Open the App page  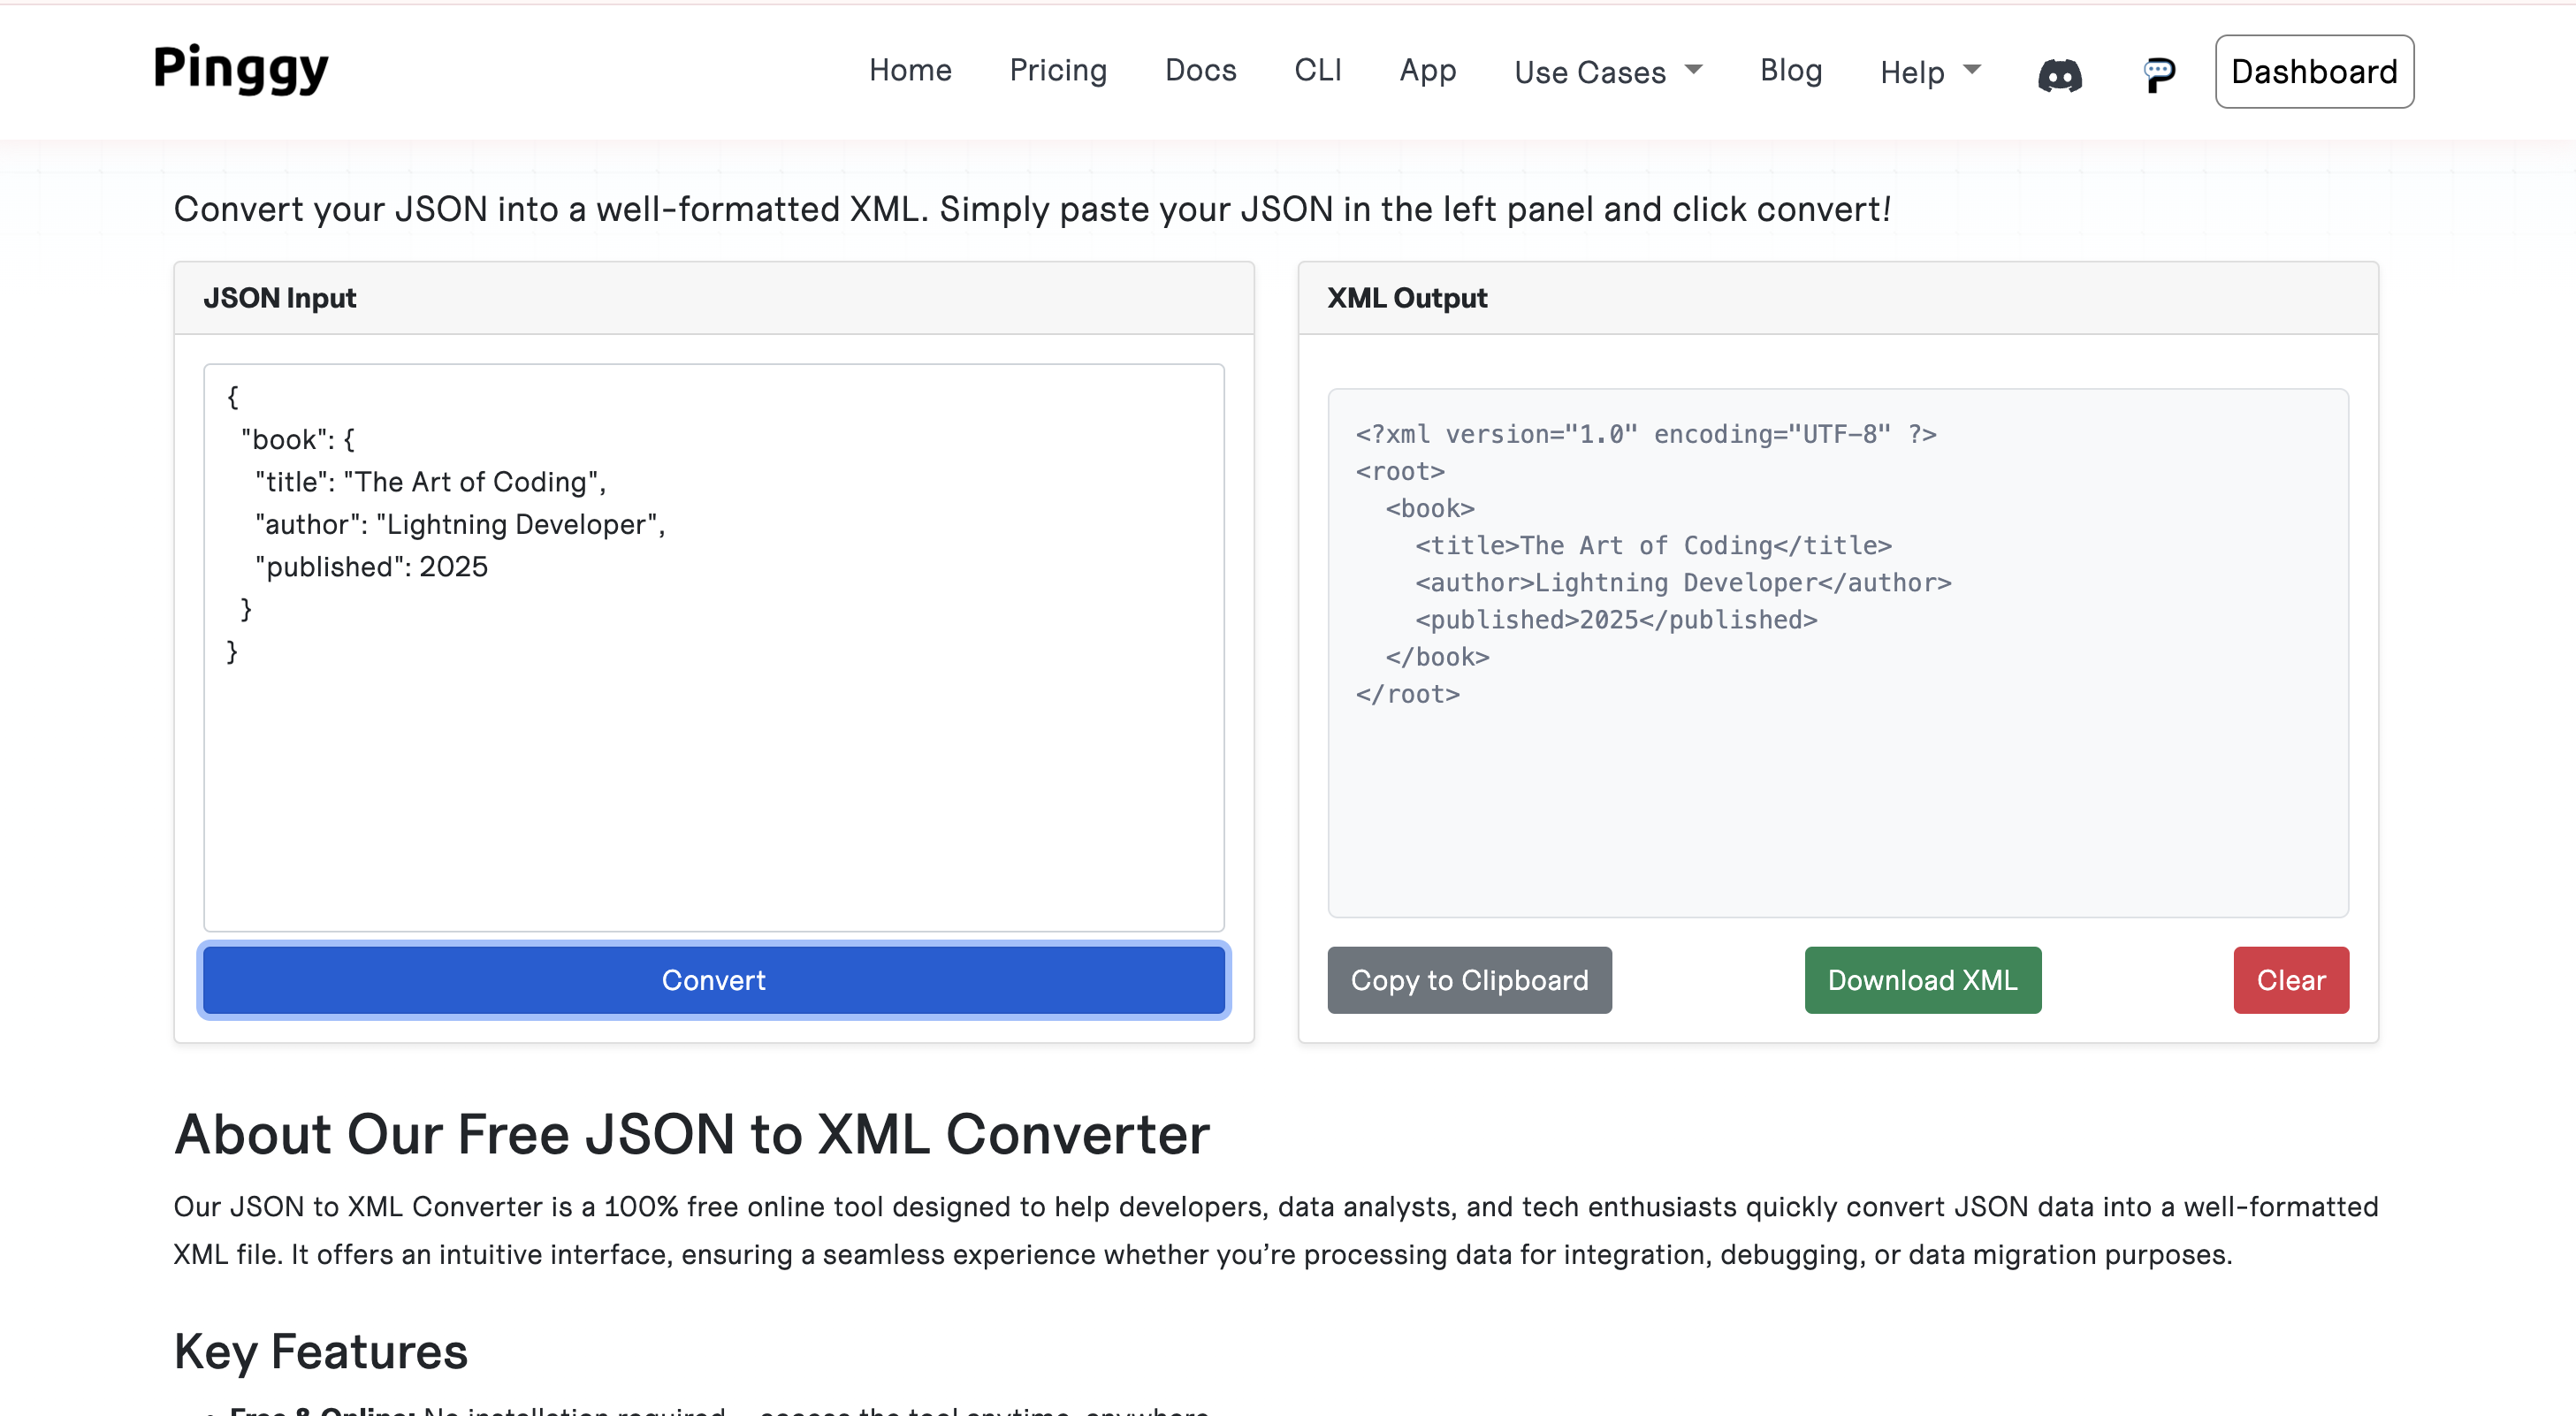pos(1427,71)
